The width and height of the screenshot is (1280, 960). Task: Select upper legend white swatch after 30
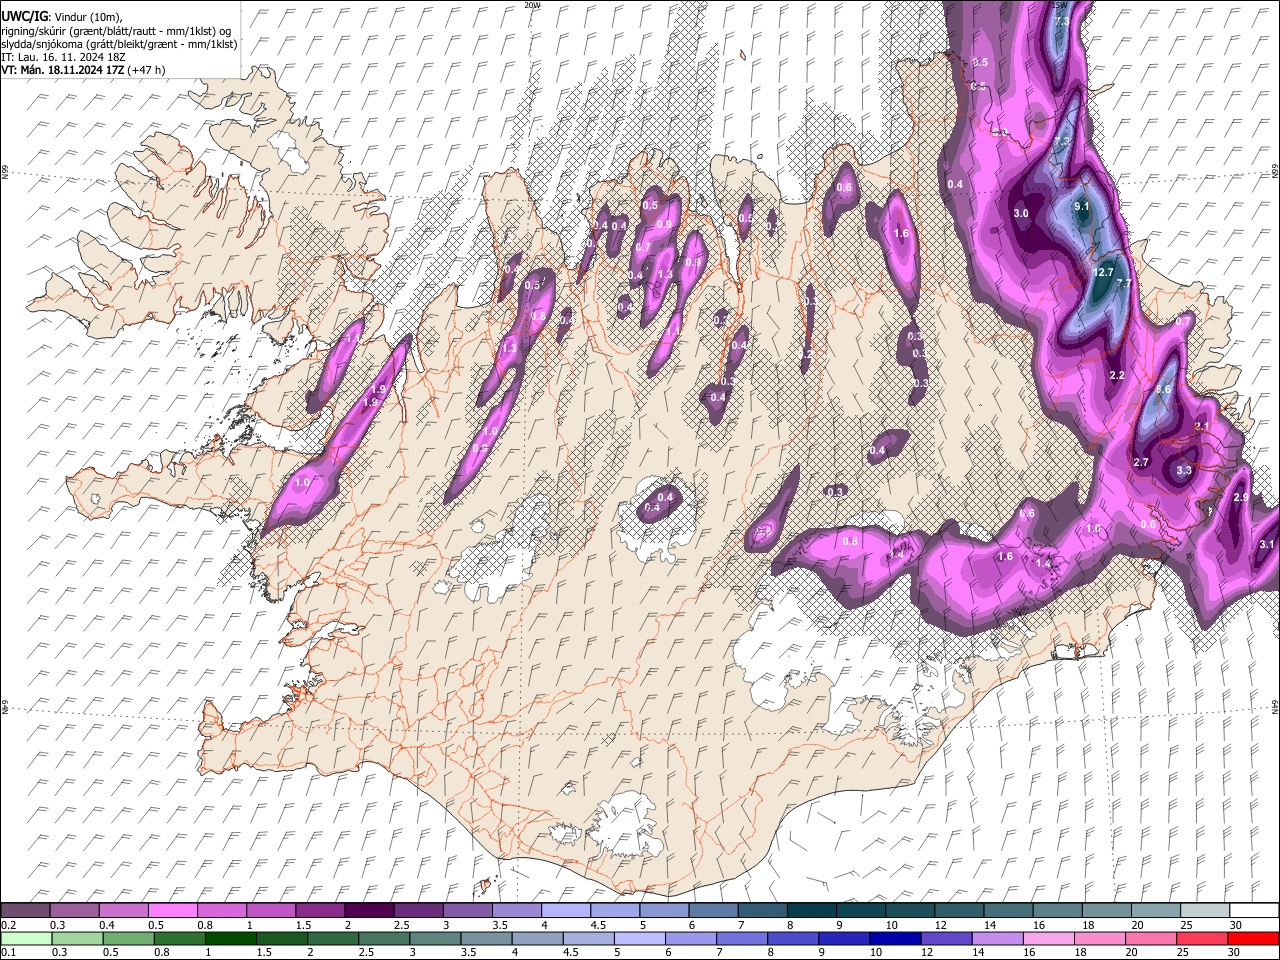[1255, 910]
